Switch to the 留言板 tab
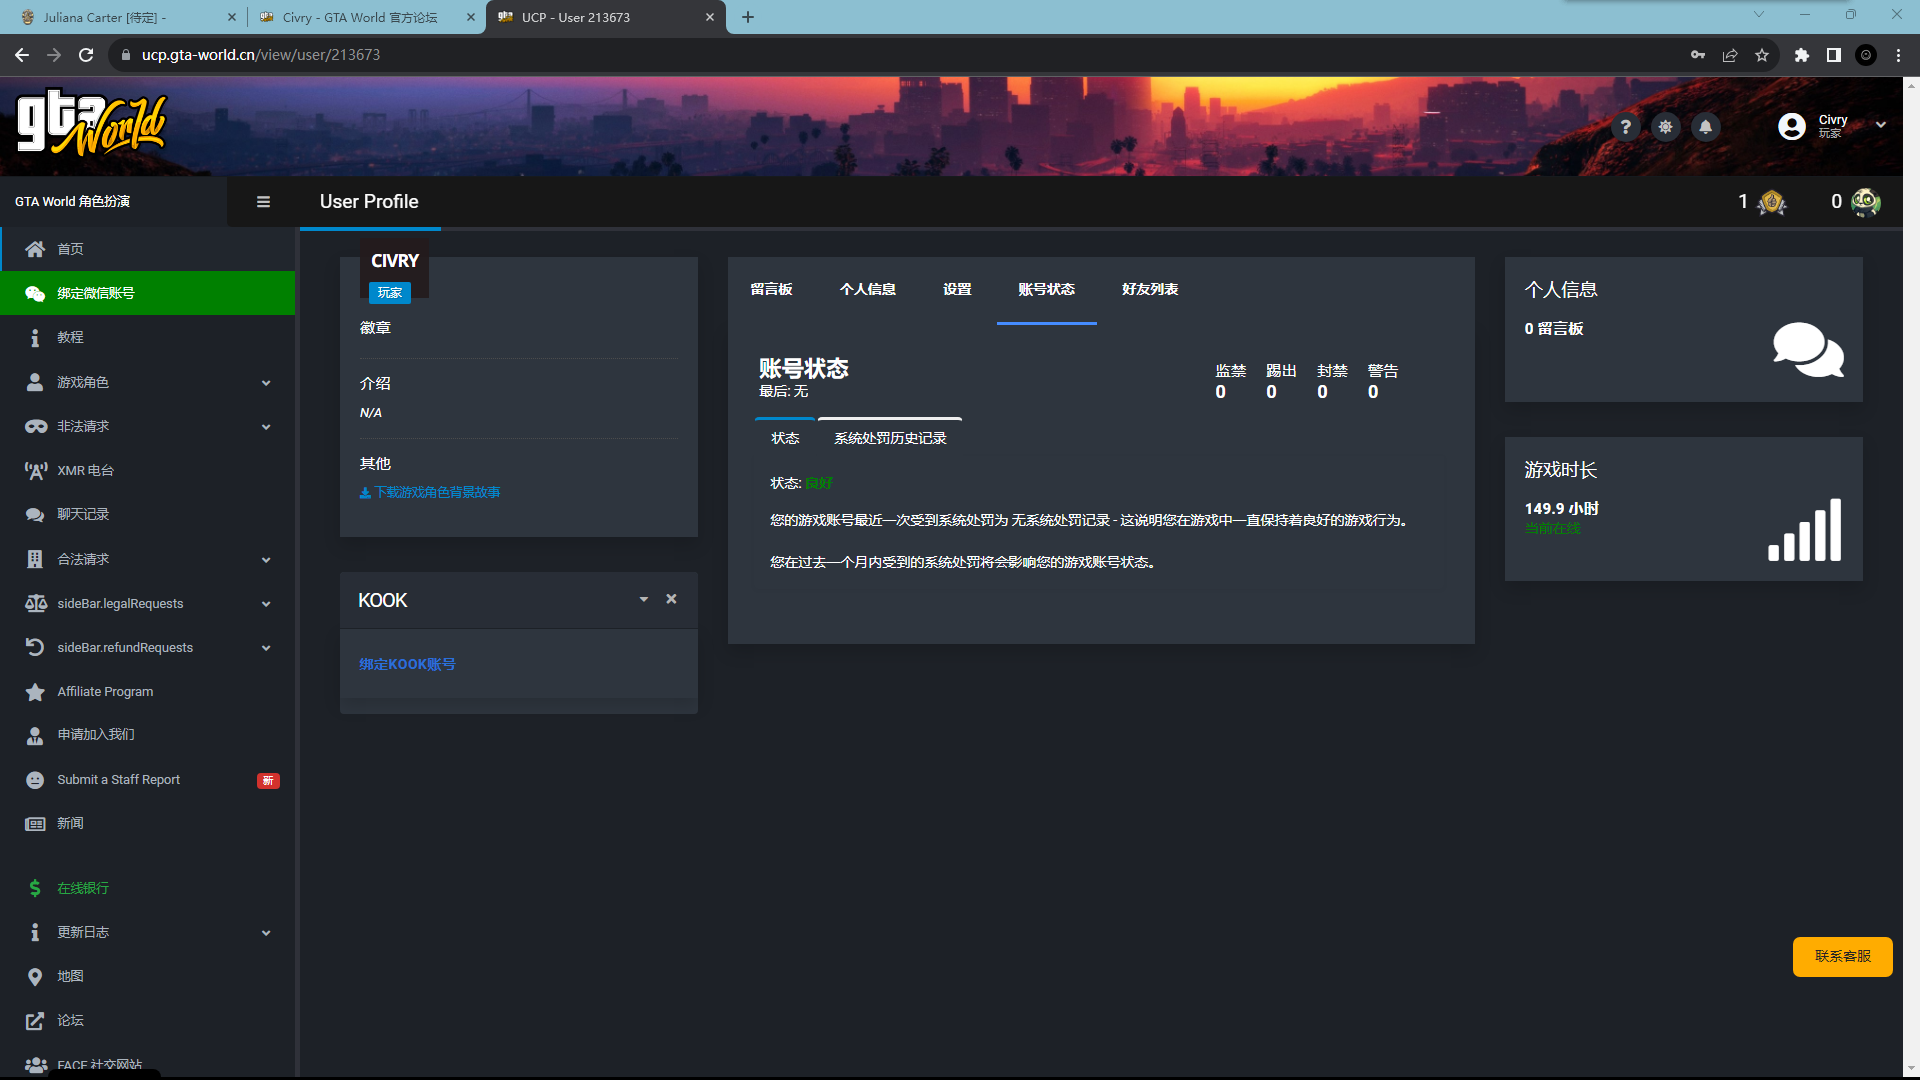The image size is (1920, 1080). coord(771,289)
